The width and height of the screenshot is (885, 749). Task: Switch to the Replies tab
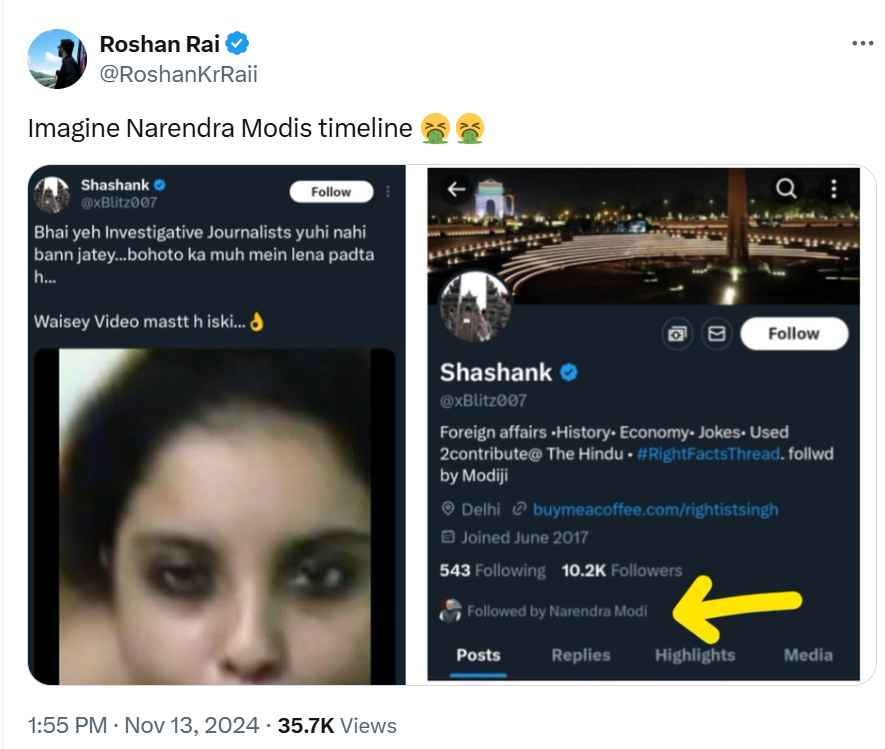(580, 655)
